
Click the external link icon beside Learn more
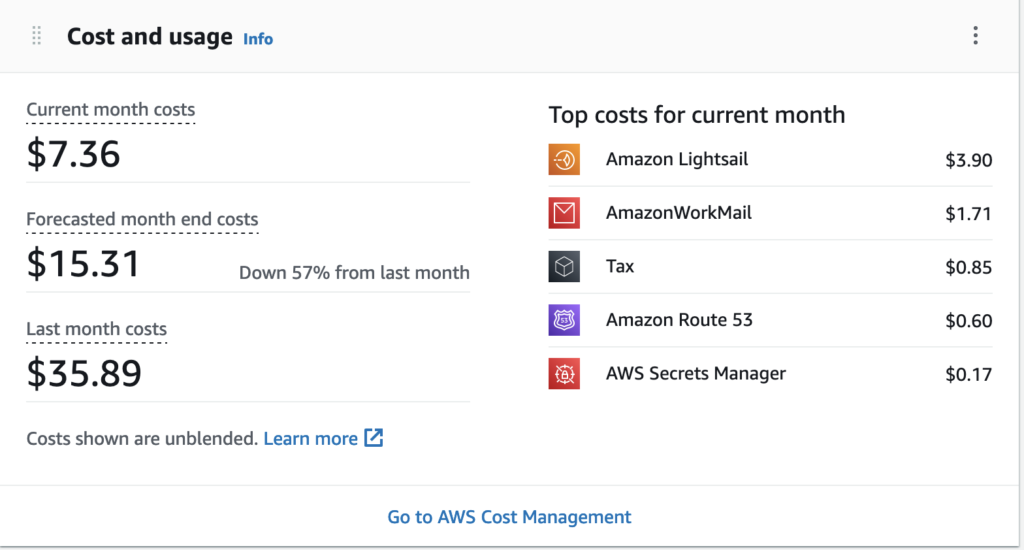click(x=373, y=438)
